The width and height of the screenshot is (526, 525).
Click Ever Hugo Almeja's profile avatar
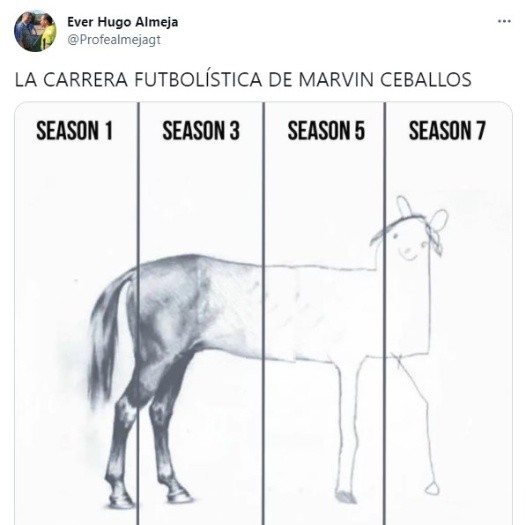pyautogui.click(x=35, y=31)
